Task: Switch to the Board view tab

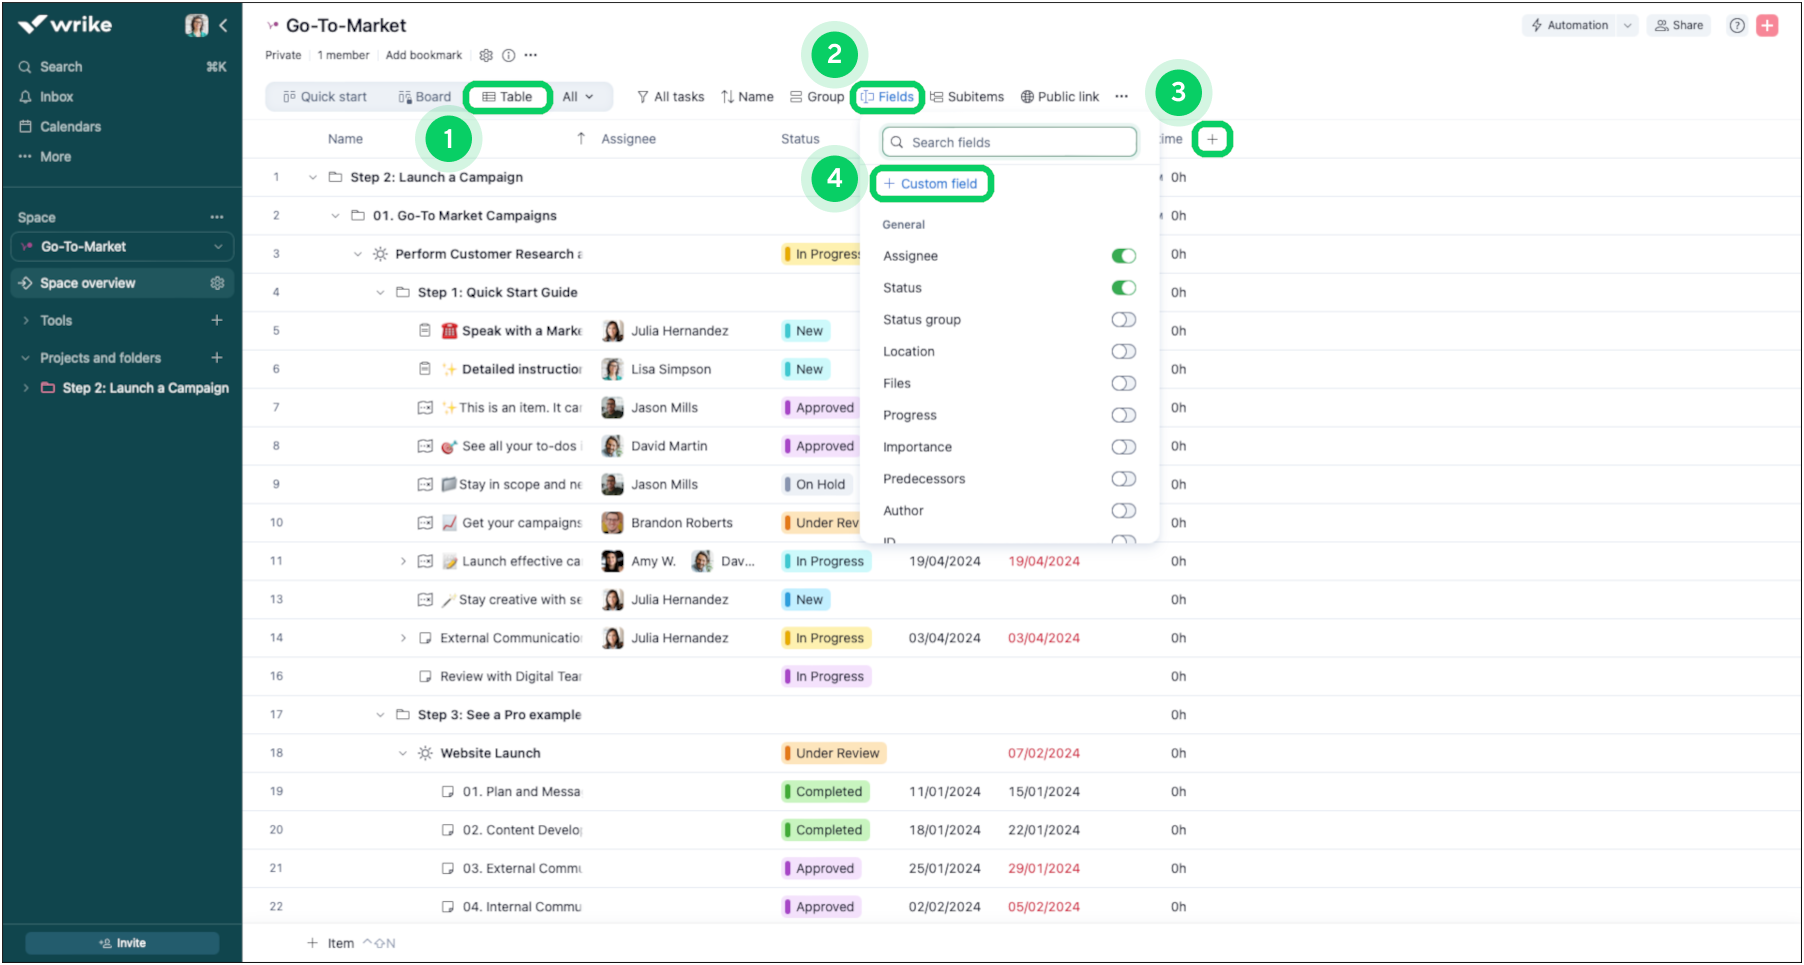Action: click(425, 97)
